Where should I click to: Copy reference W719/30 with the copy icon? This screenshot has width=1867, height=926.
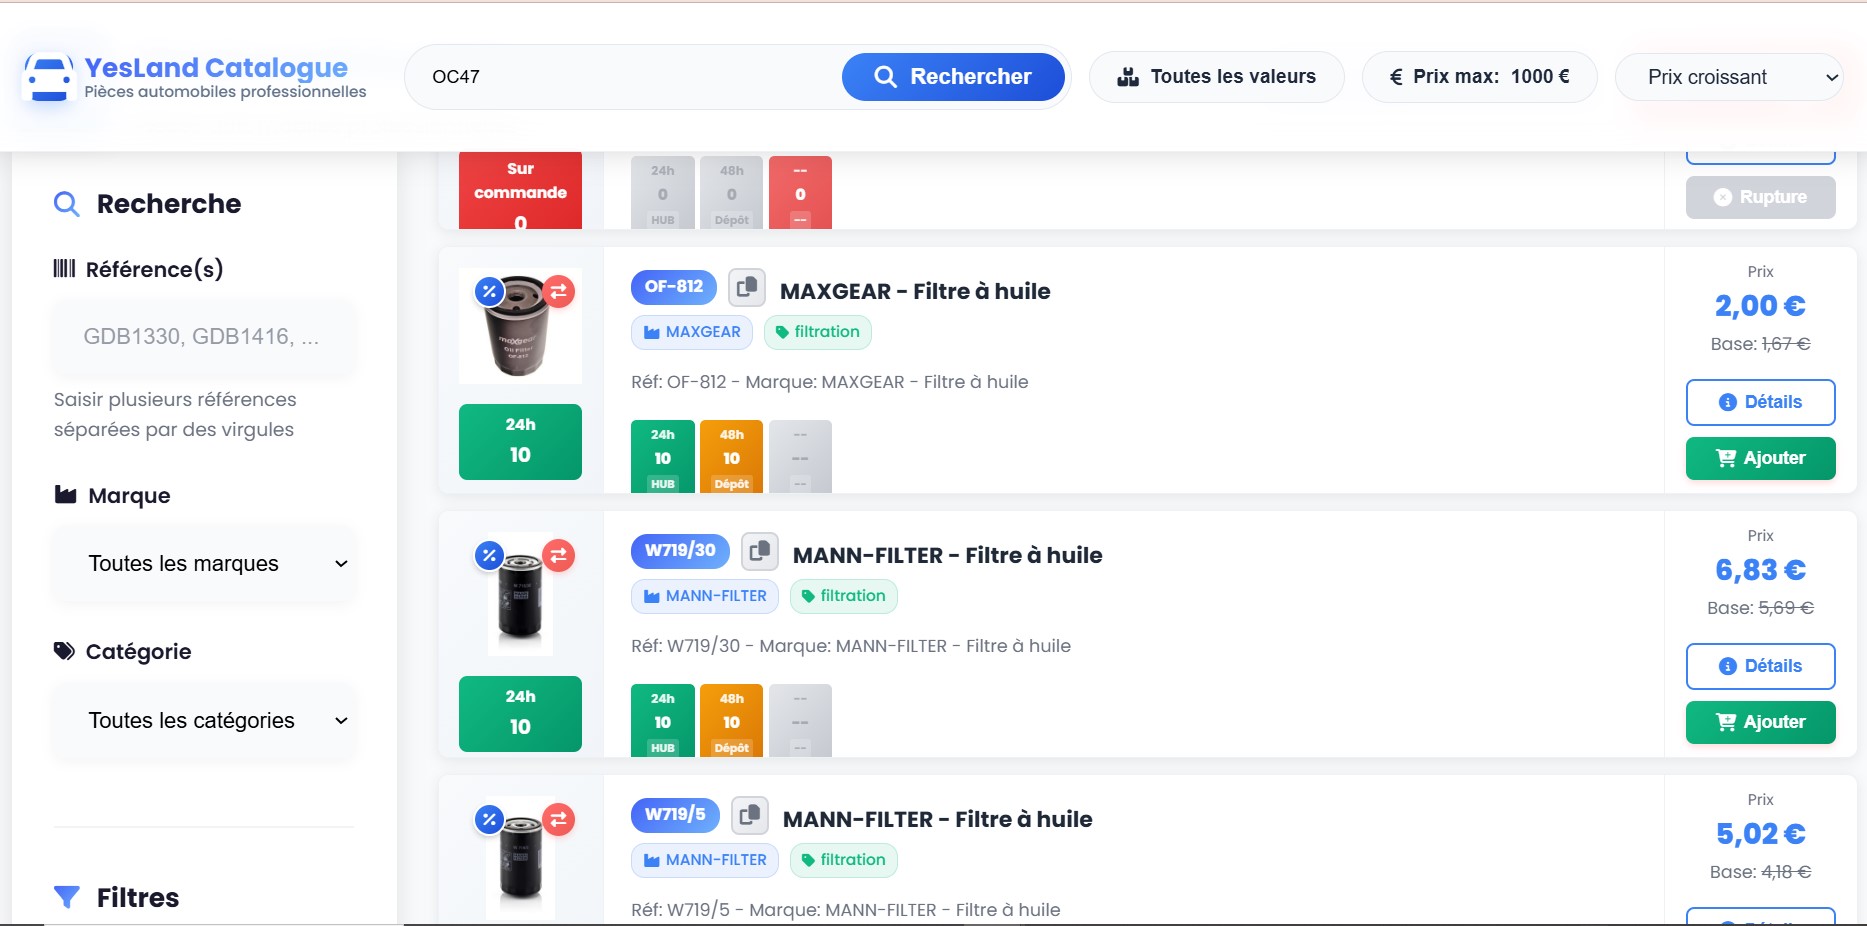[759, 551]
